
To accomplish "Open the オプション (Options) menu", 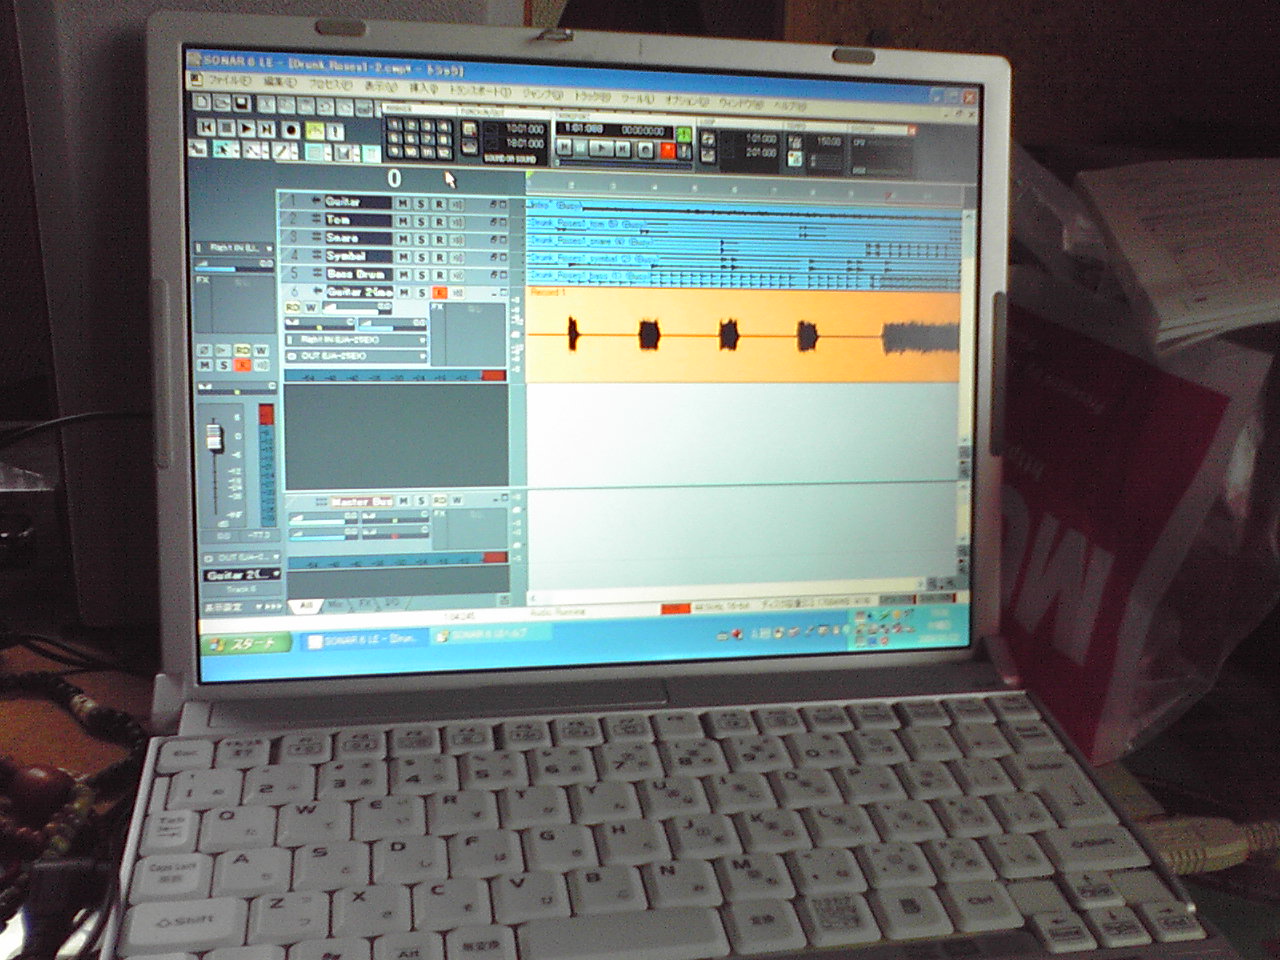I will pos(686,100).
